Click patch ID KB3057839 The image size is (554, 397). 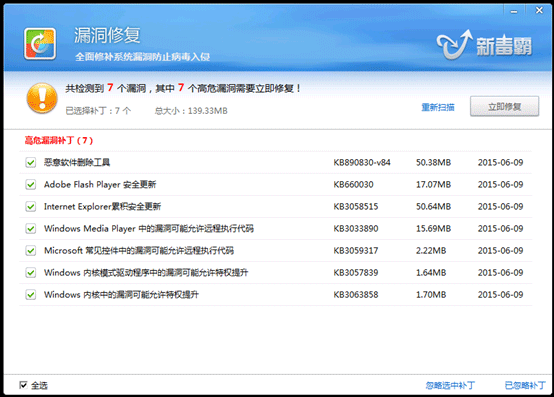(356, 273)
